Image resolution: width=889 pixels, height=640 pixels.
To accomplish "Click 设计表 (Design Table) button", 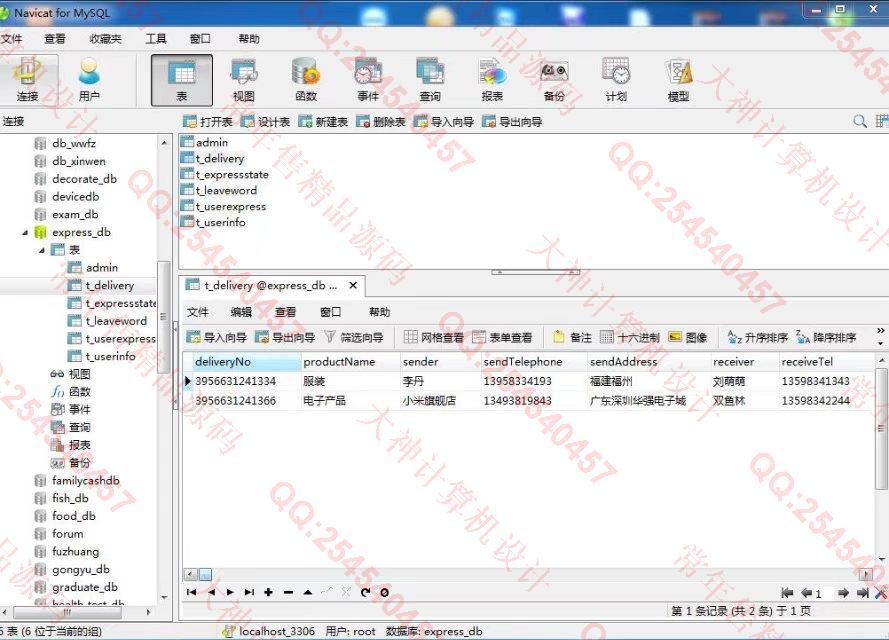I will pyautogui.click(x=265, y=121).
